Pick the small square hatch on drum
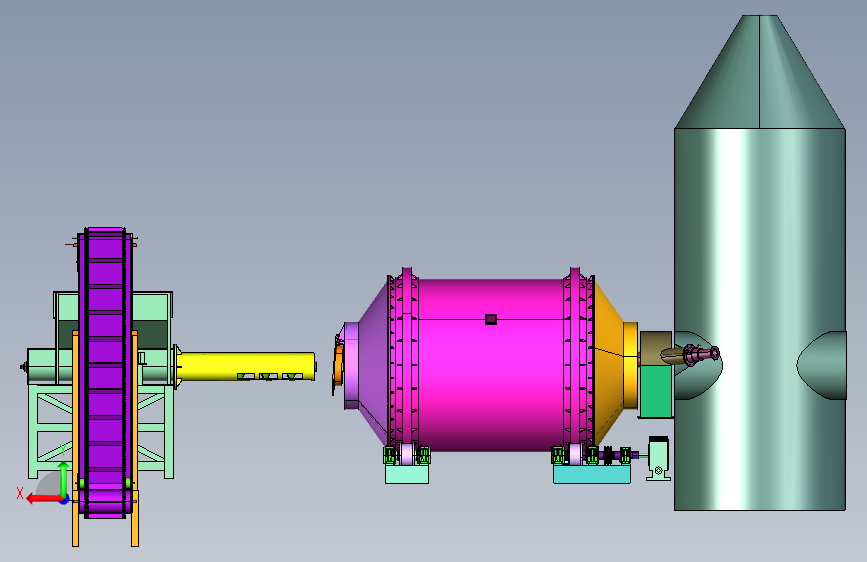The height and width of the screenshot is (562, 867). 490,319
